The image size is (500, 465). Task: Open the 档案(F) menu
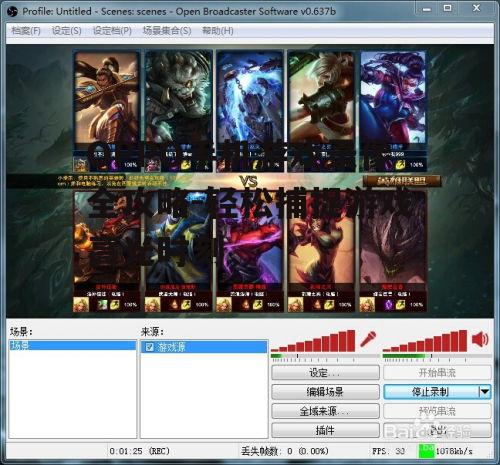[26, 31]
